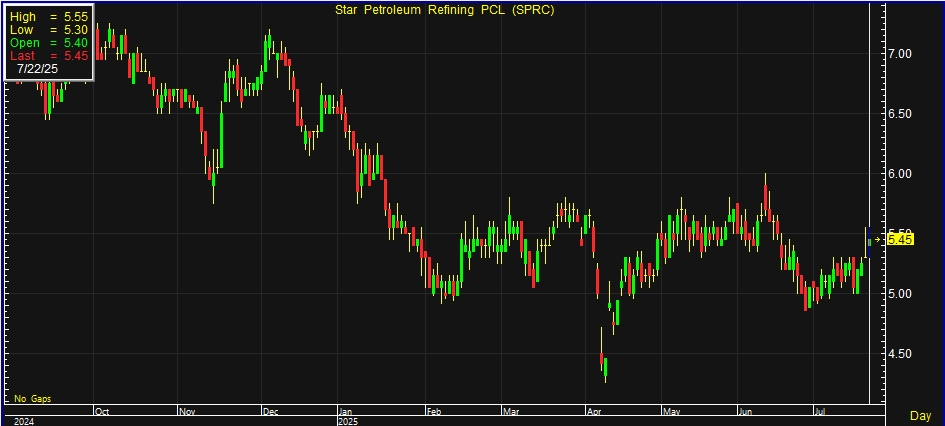Click the 2024 year label
The width and height of the screenshot is (945, 426).
pos(24,421)
